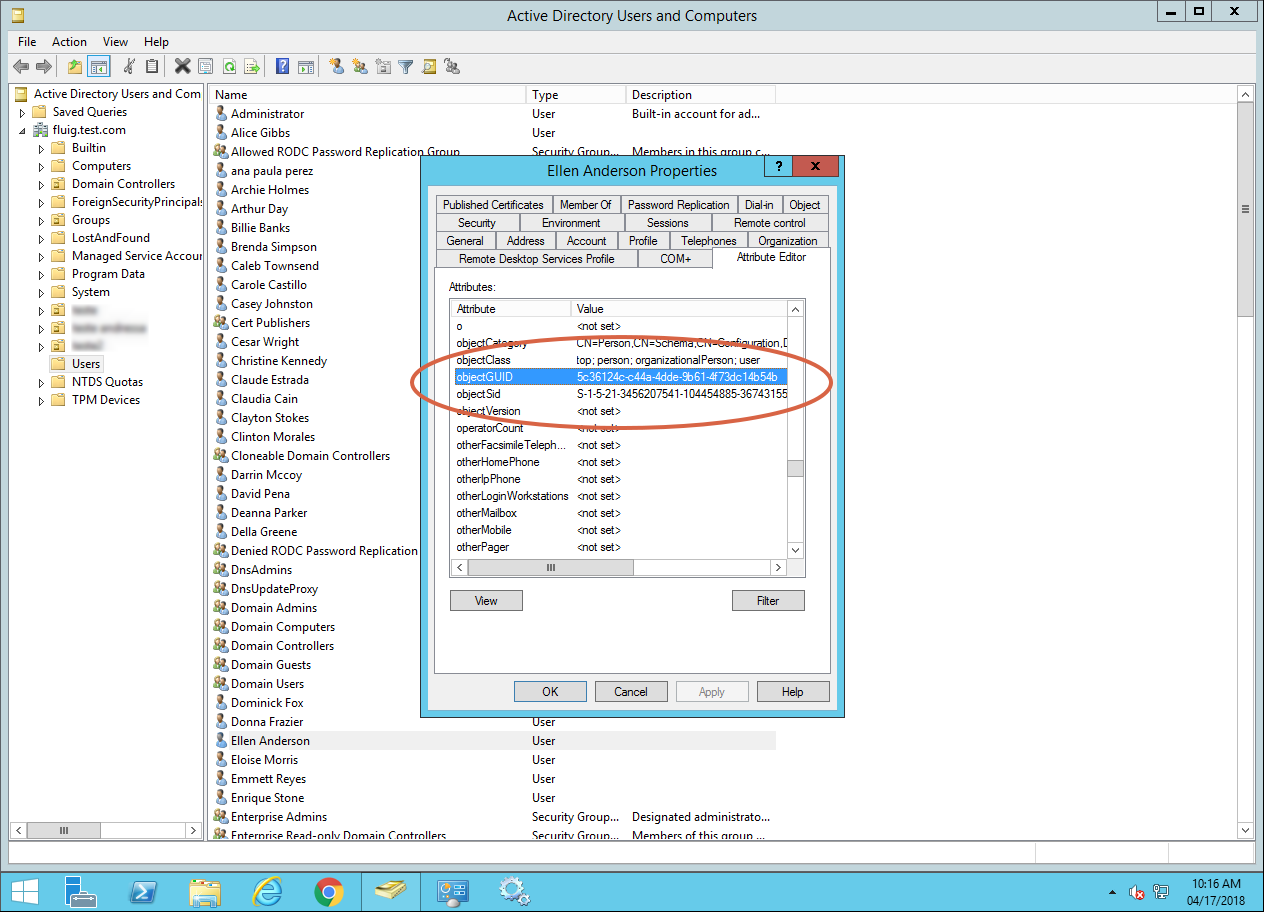Click the Find objects toolbar icon
1264x912 pixels.
429,67
